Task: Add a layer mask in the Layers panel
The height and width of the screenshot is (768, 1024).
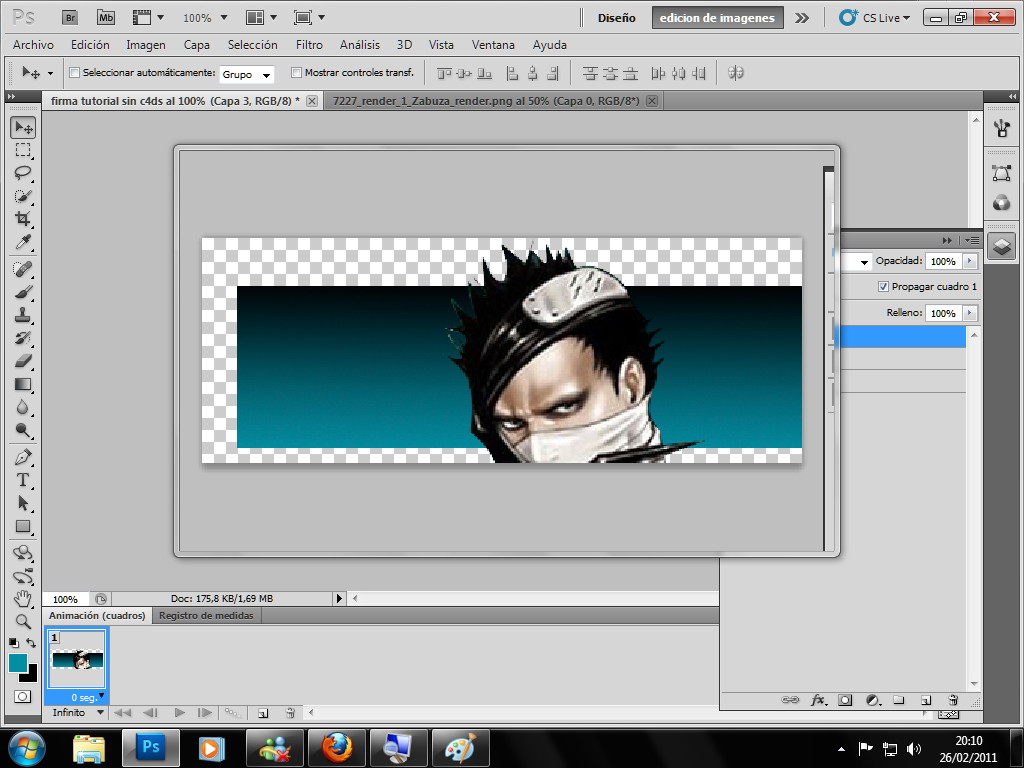Action: coord(845,700)
